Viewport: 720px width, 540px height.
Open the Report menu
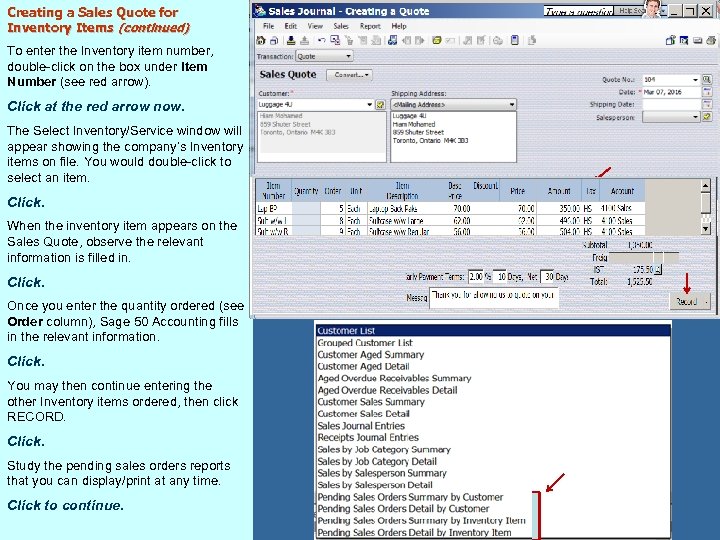[370, 26]
